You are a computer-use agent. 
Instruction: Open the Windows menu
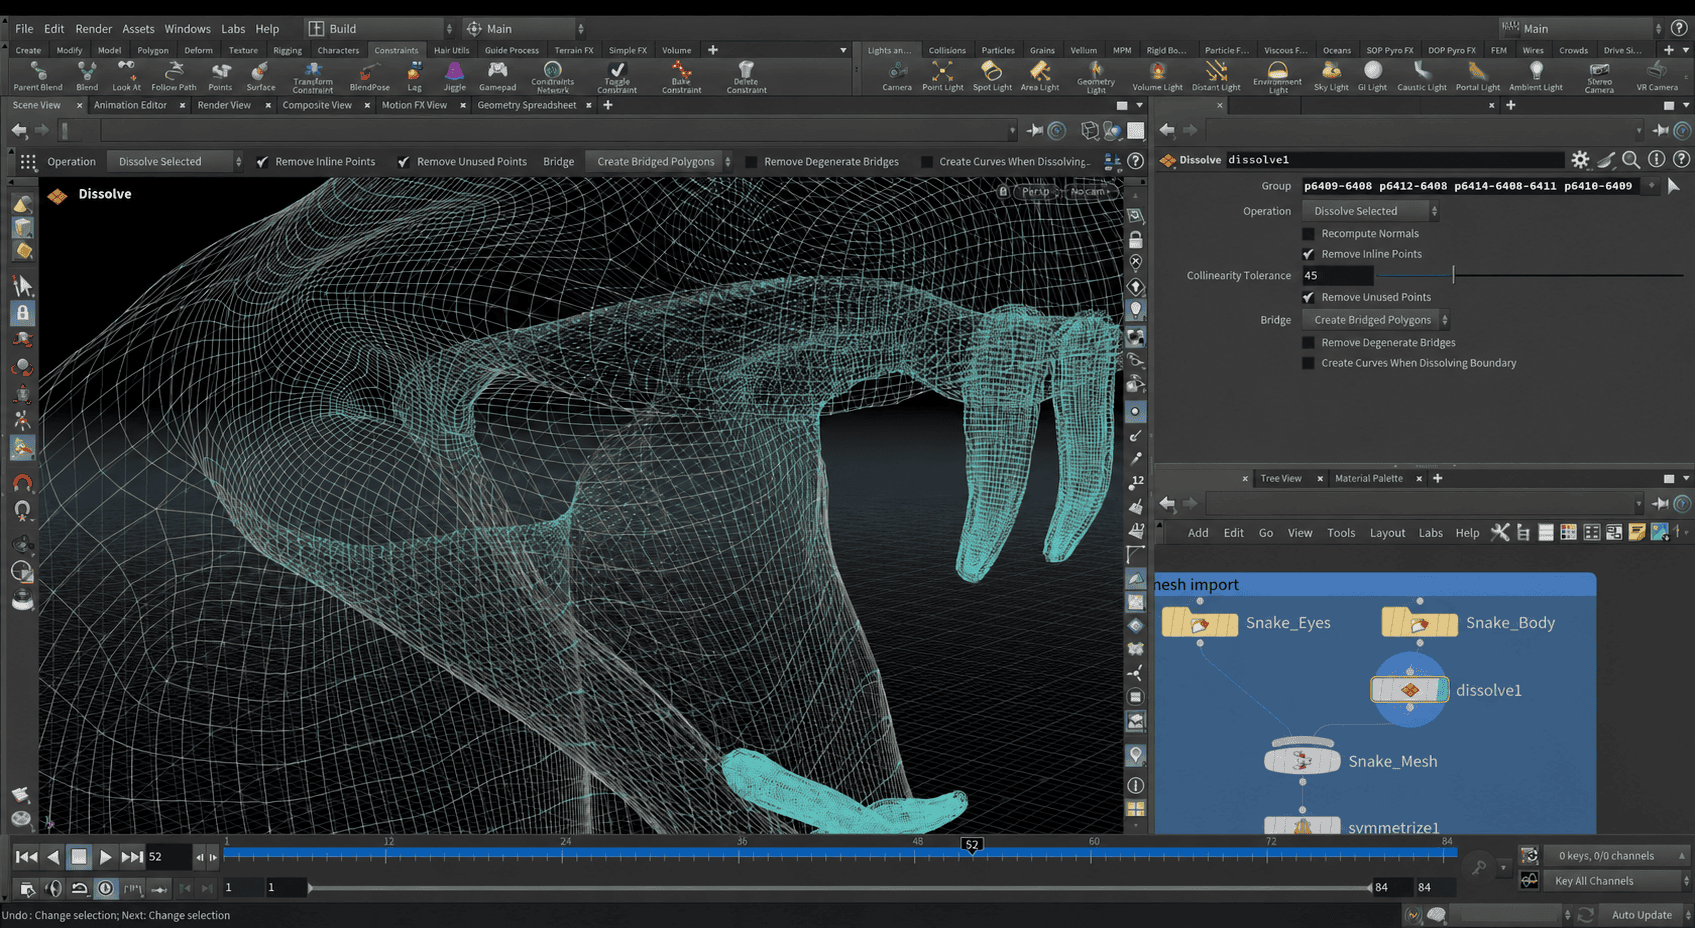(x=187, y=28)
